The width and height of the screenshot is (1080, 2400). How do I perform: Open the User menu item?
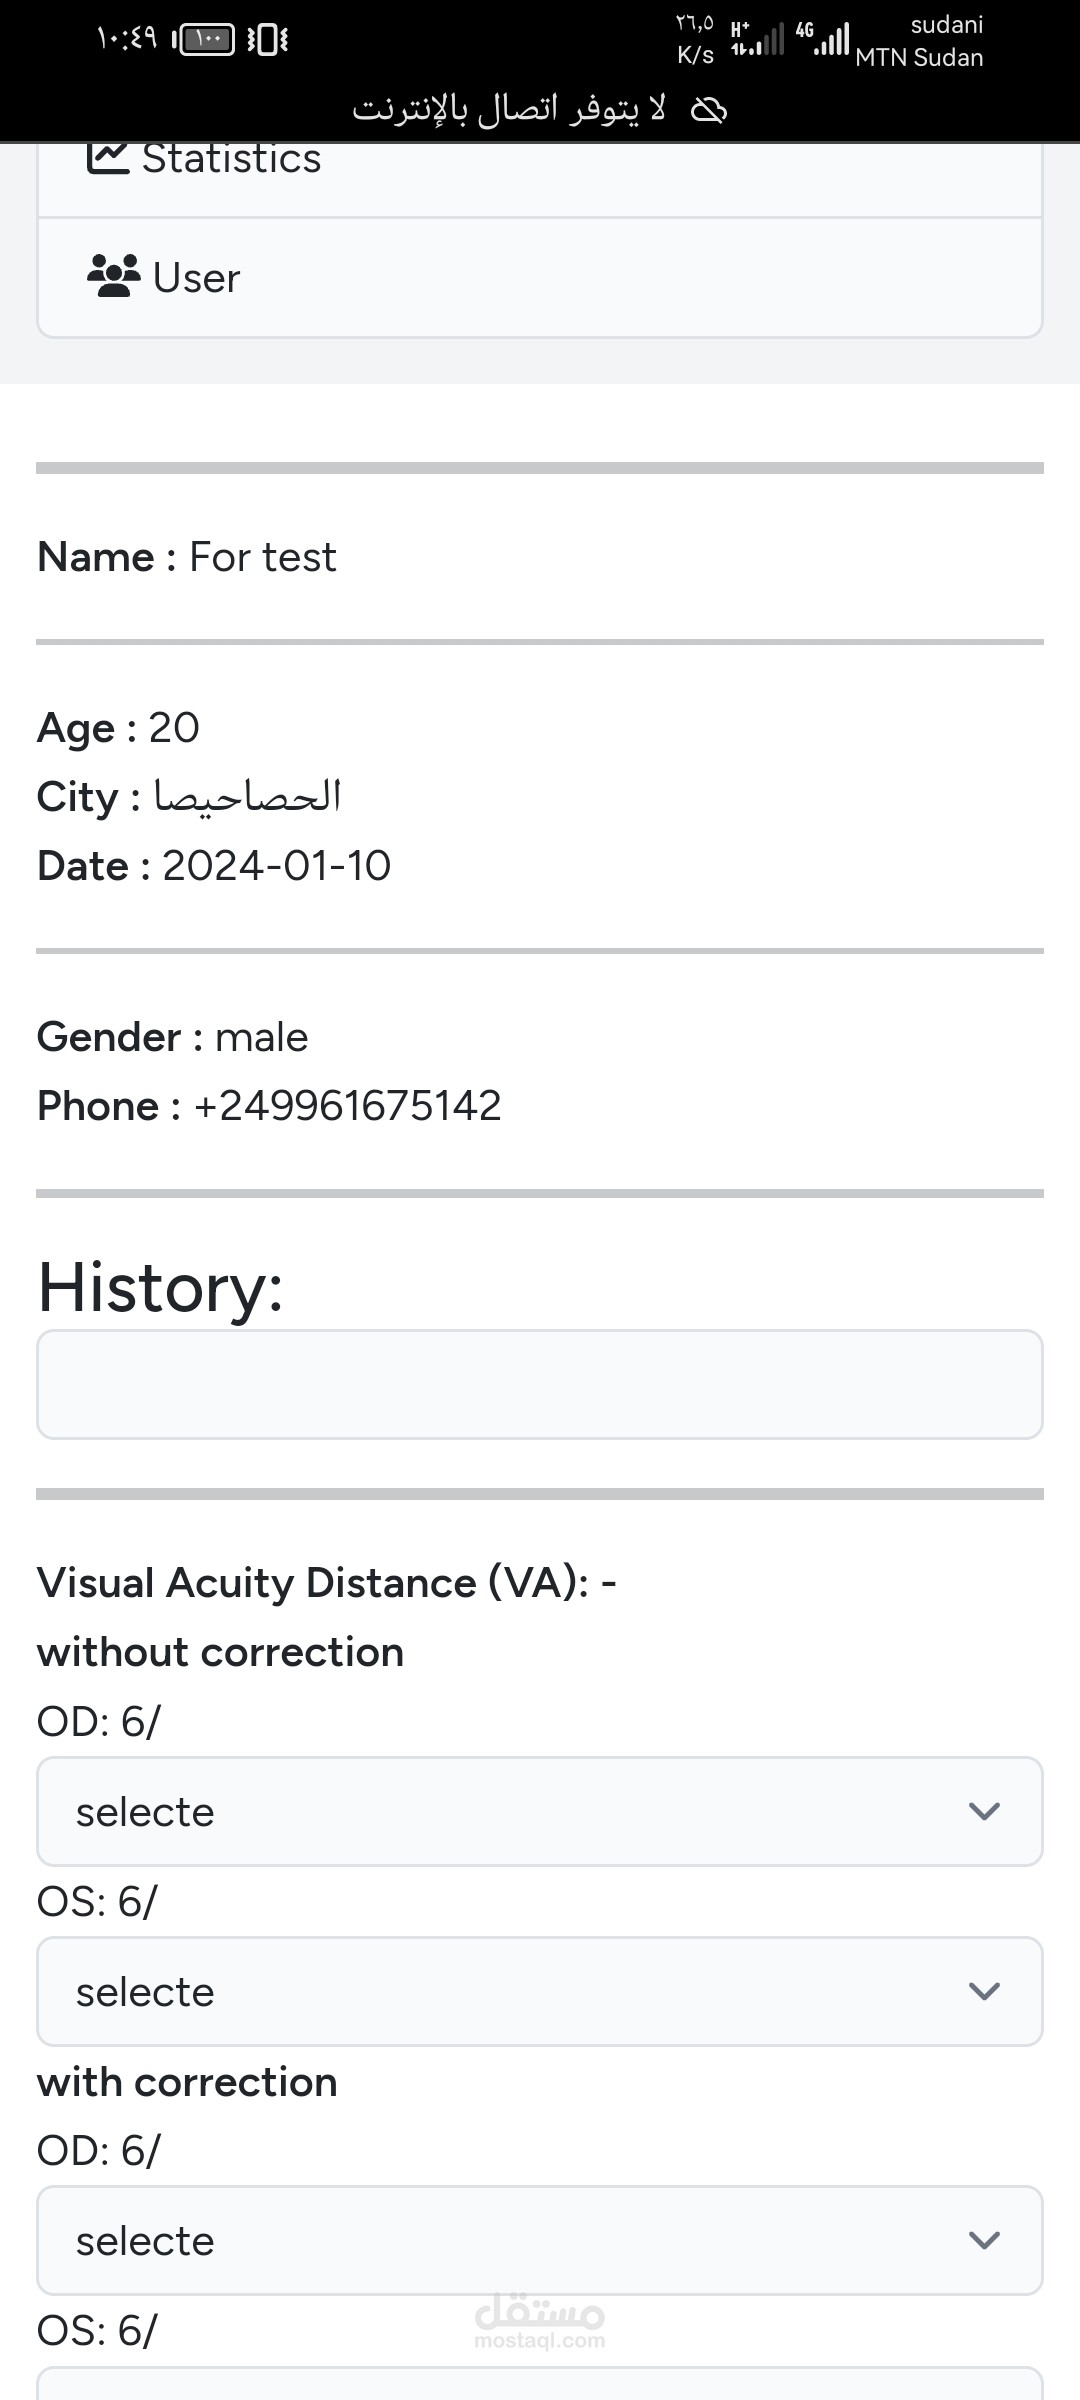pos(197,278)
